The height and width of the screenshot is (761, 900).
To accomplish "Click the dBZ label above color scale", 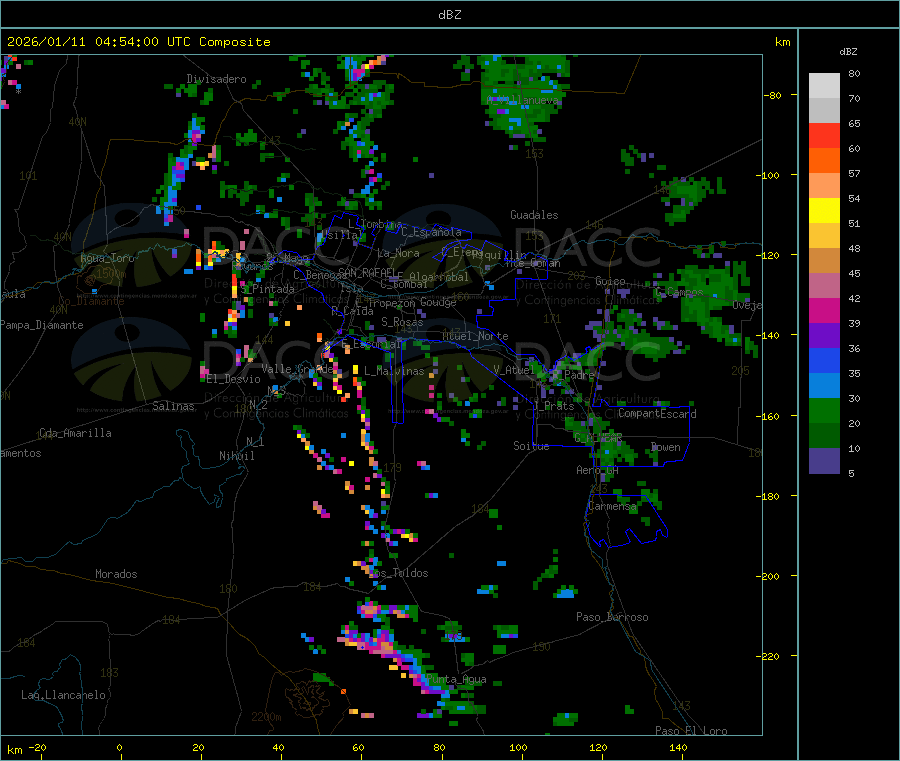I will click(x=848, y=52).
